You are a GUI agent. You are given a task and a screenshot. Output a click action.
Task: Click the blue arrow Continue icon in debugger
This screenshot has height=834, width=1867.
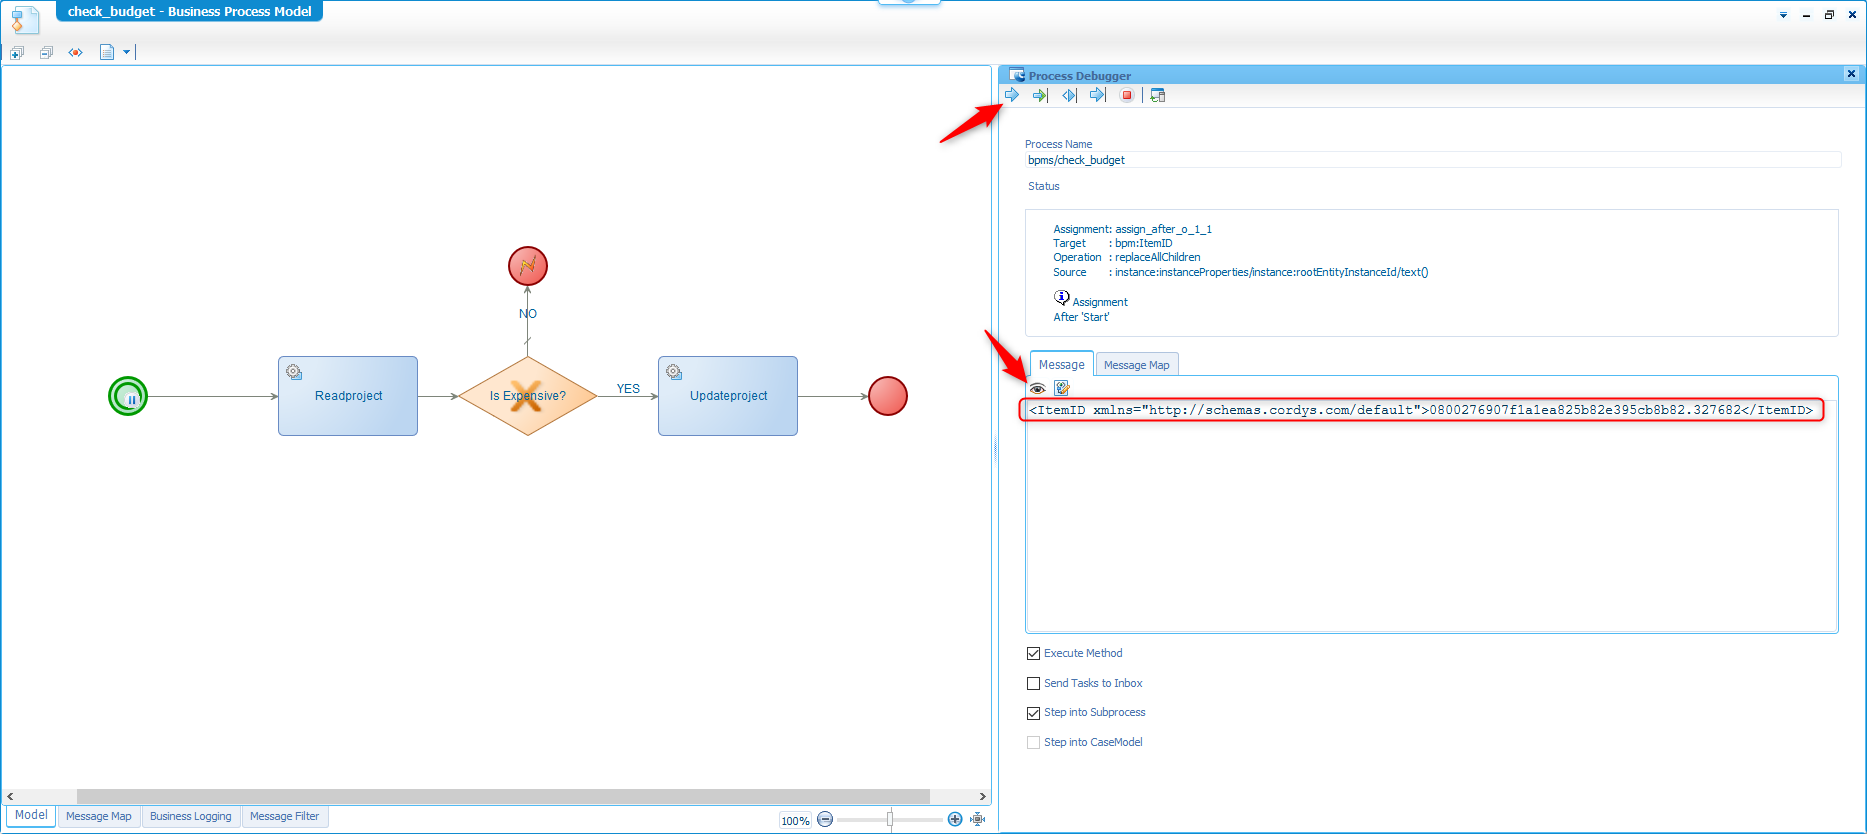1012,95
